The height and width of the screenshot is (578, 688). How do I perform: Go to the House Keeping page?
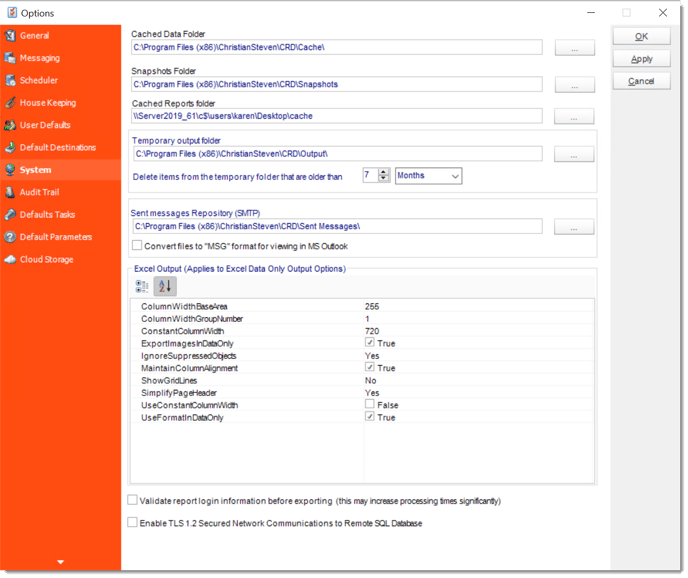pos(48,103)
